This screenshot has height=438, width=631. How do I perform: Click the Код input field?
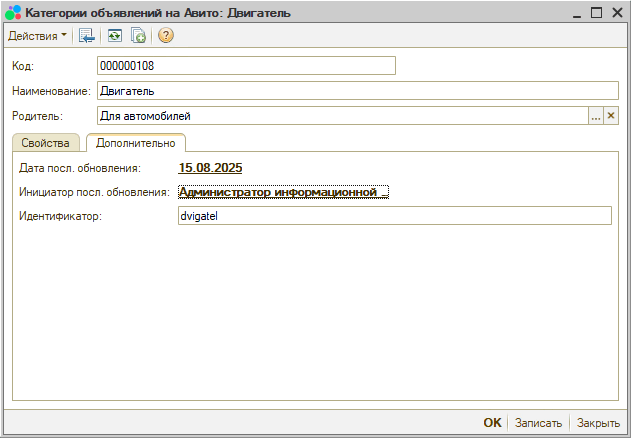pyautogui.click(x=246, y=66)
